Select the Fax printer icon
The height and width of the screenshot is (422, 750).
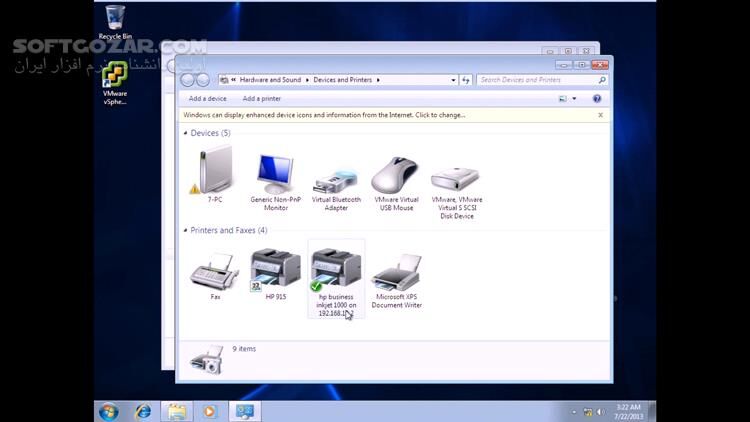tap(214, 271)
